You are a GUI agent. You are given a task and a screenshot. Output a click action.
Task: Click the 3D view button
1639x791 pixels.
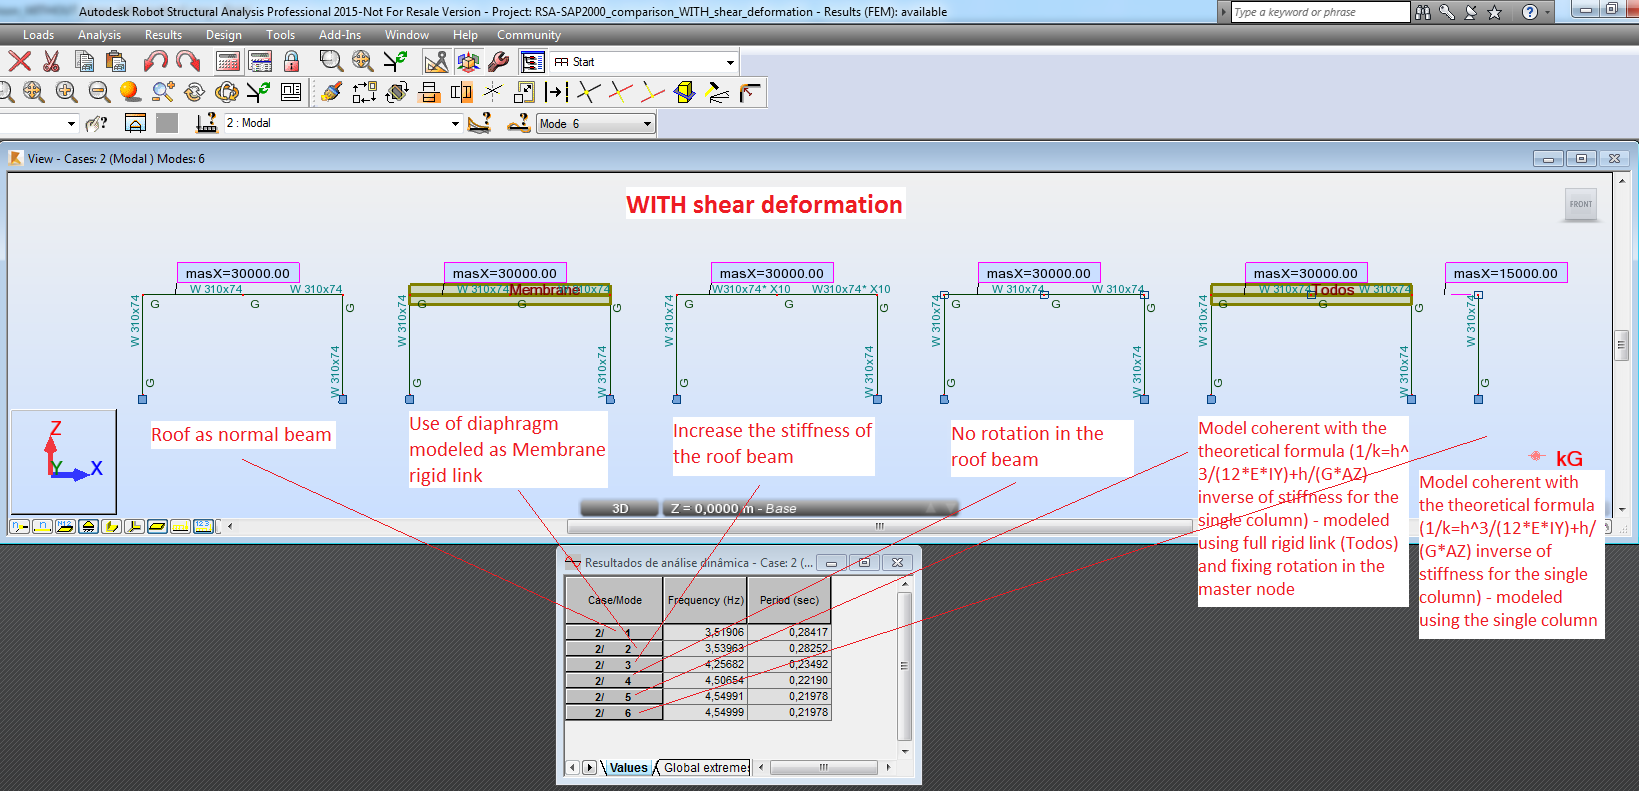click(x=620, y=509)
